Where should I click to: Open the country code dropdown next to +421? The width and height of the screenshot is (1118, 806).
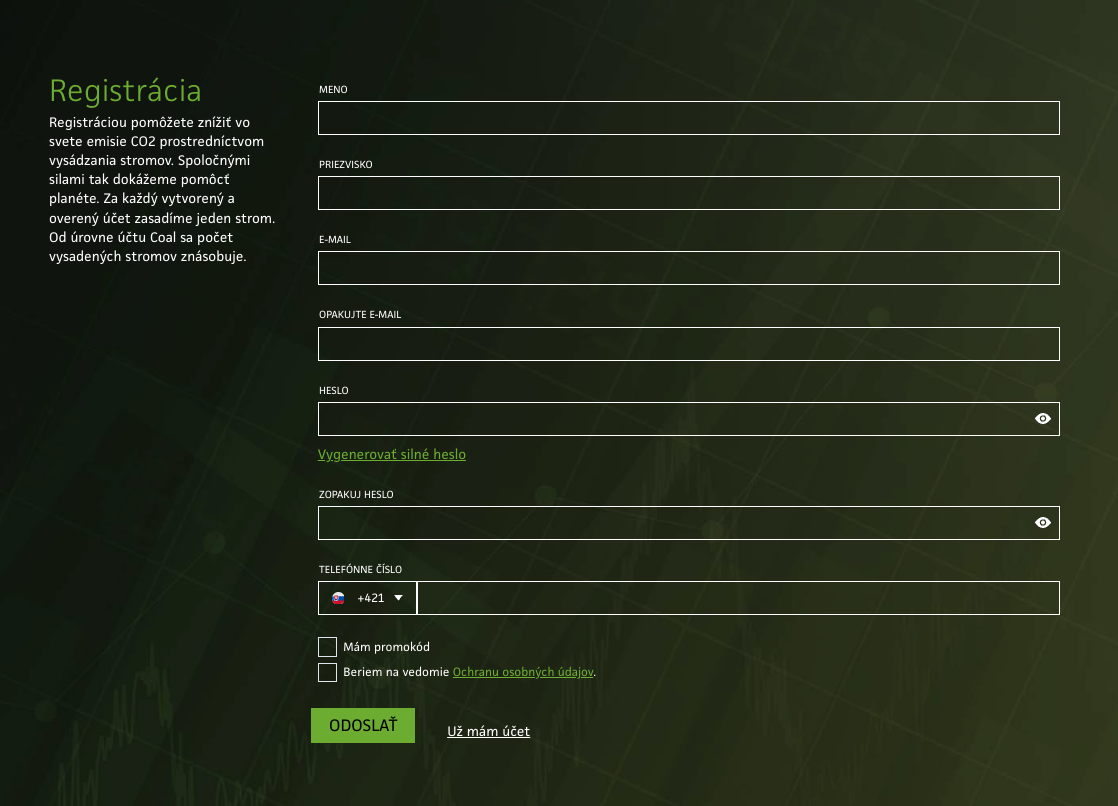(x=398, y=597)
